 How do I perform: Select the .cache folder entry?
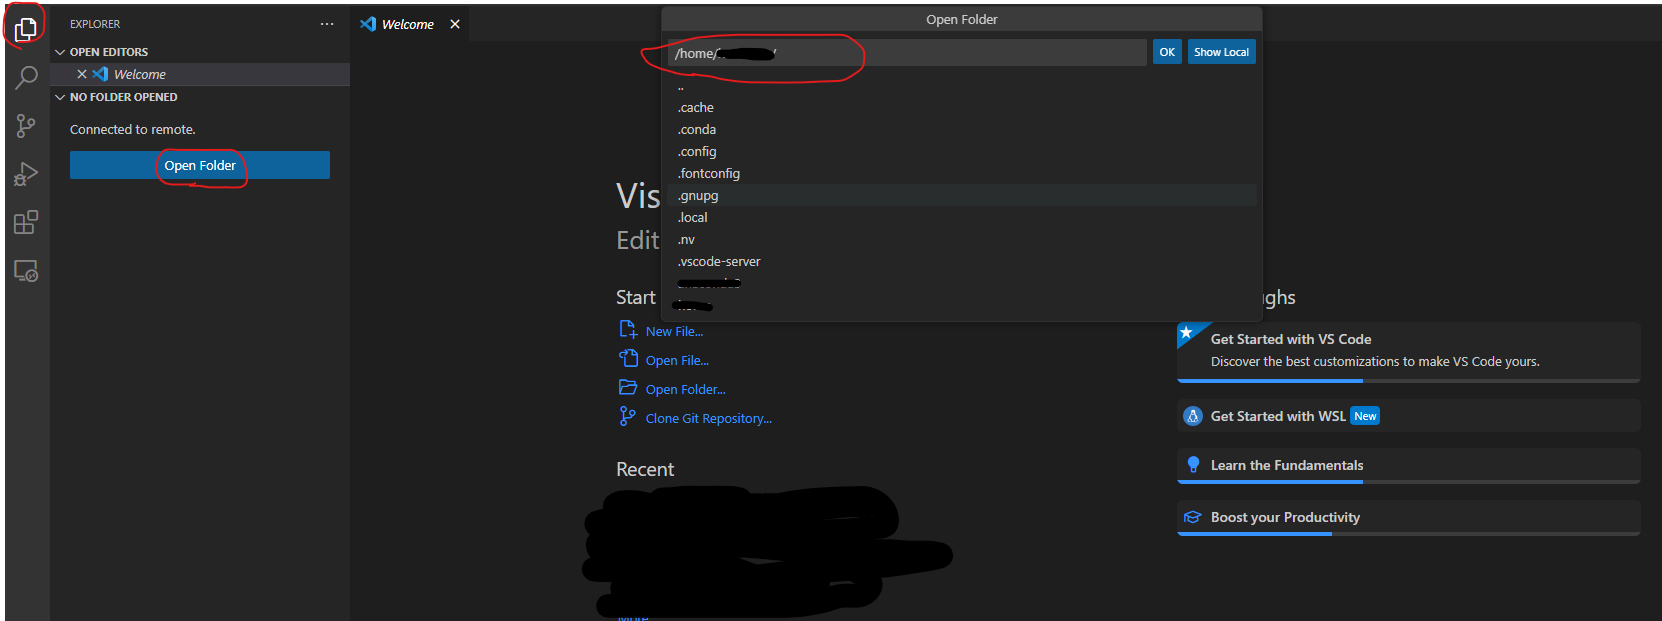pos(962,107)
